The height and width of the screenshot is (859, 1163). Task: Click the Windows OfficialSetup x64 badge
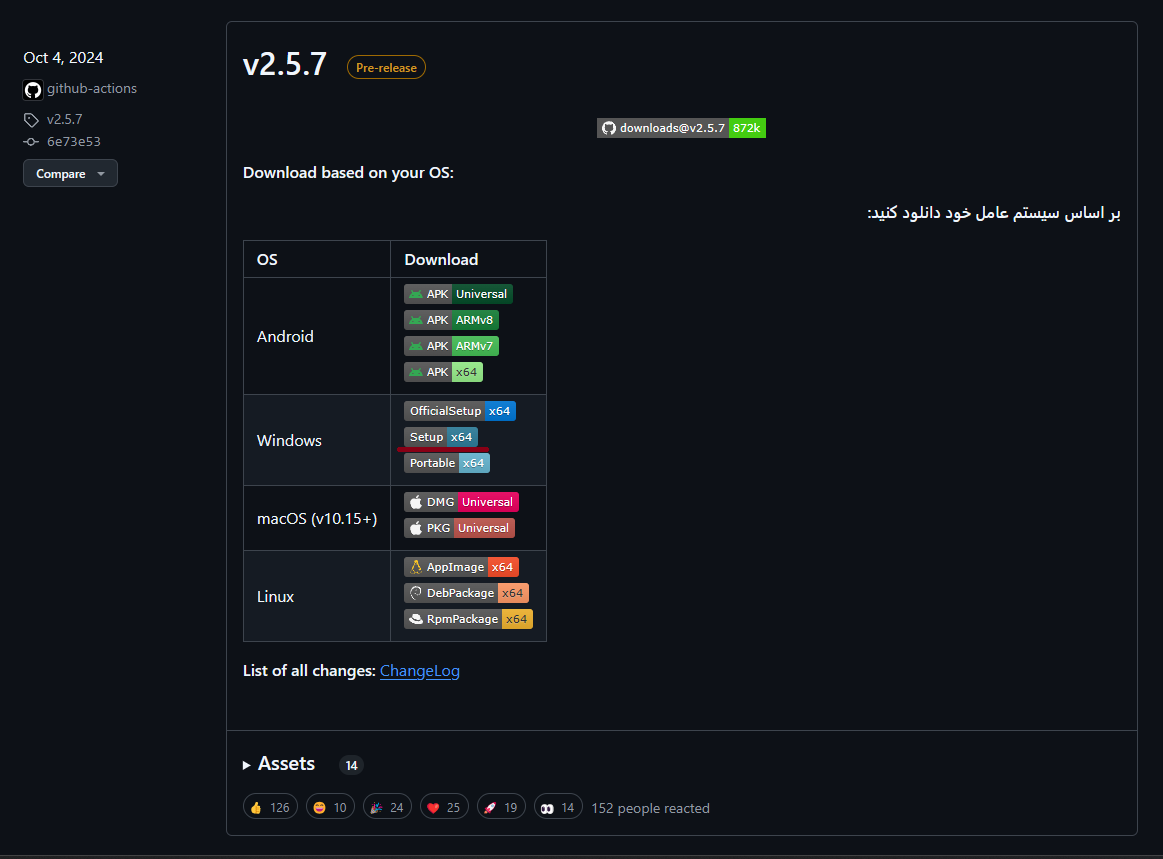[x=460, y=411]
